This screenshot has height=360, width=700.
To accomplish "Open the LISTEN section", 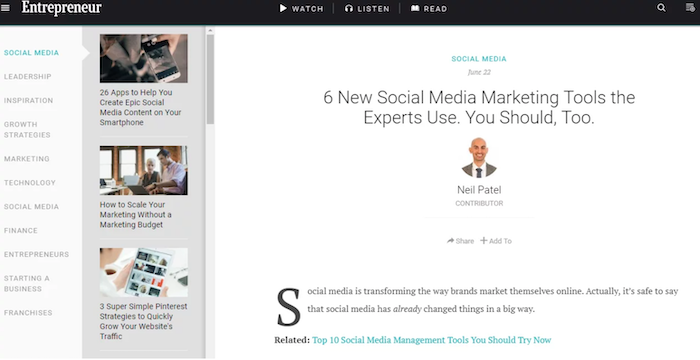I will point(373,9).
